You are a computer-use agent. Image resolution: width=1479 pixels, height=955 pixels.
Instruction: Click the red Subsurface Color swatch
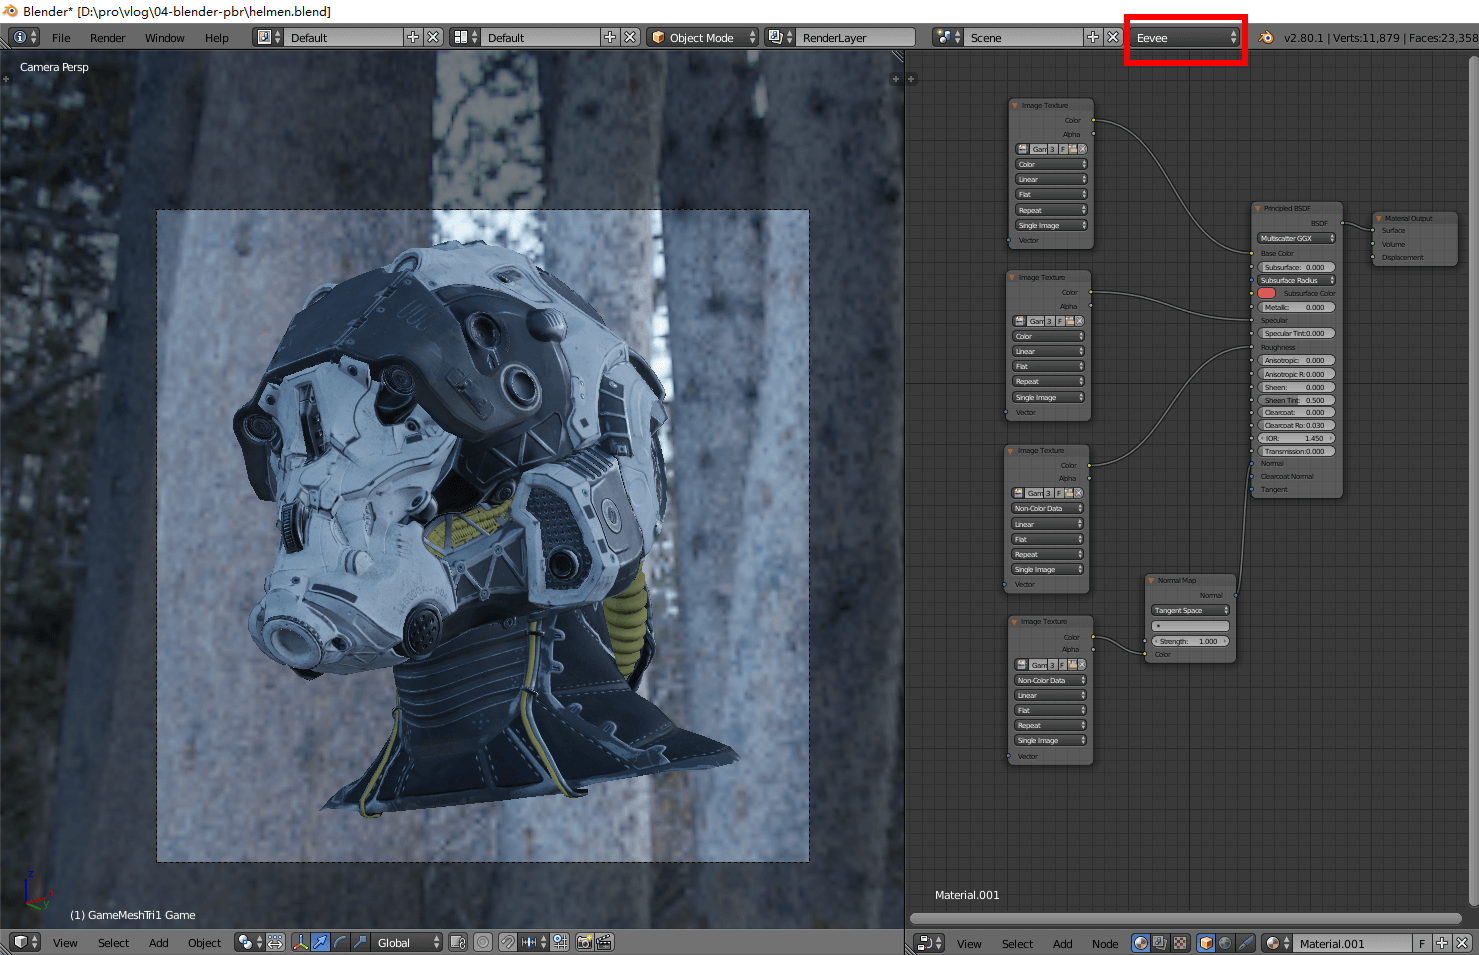click(x=1267, y=293)
